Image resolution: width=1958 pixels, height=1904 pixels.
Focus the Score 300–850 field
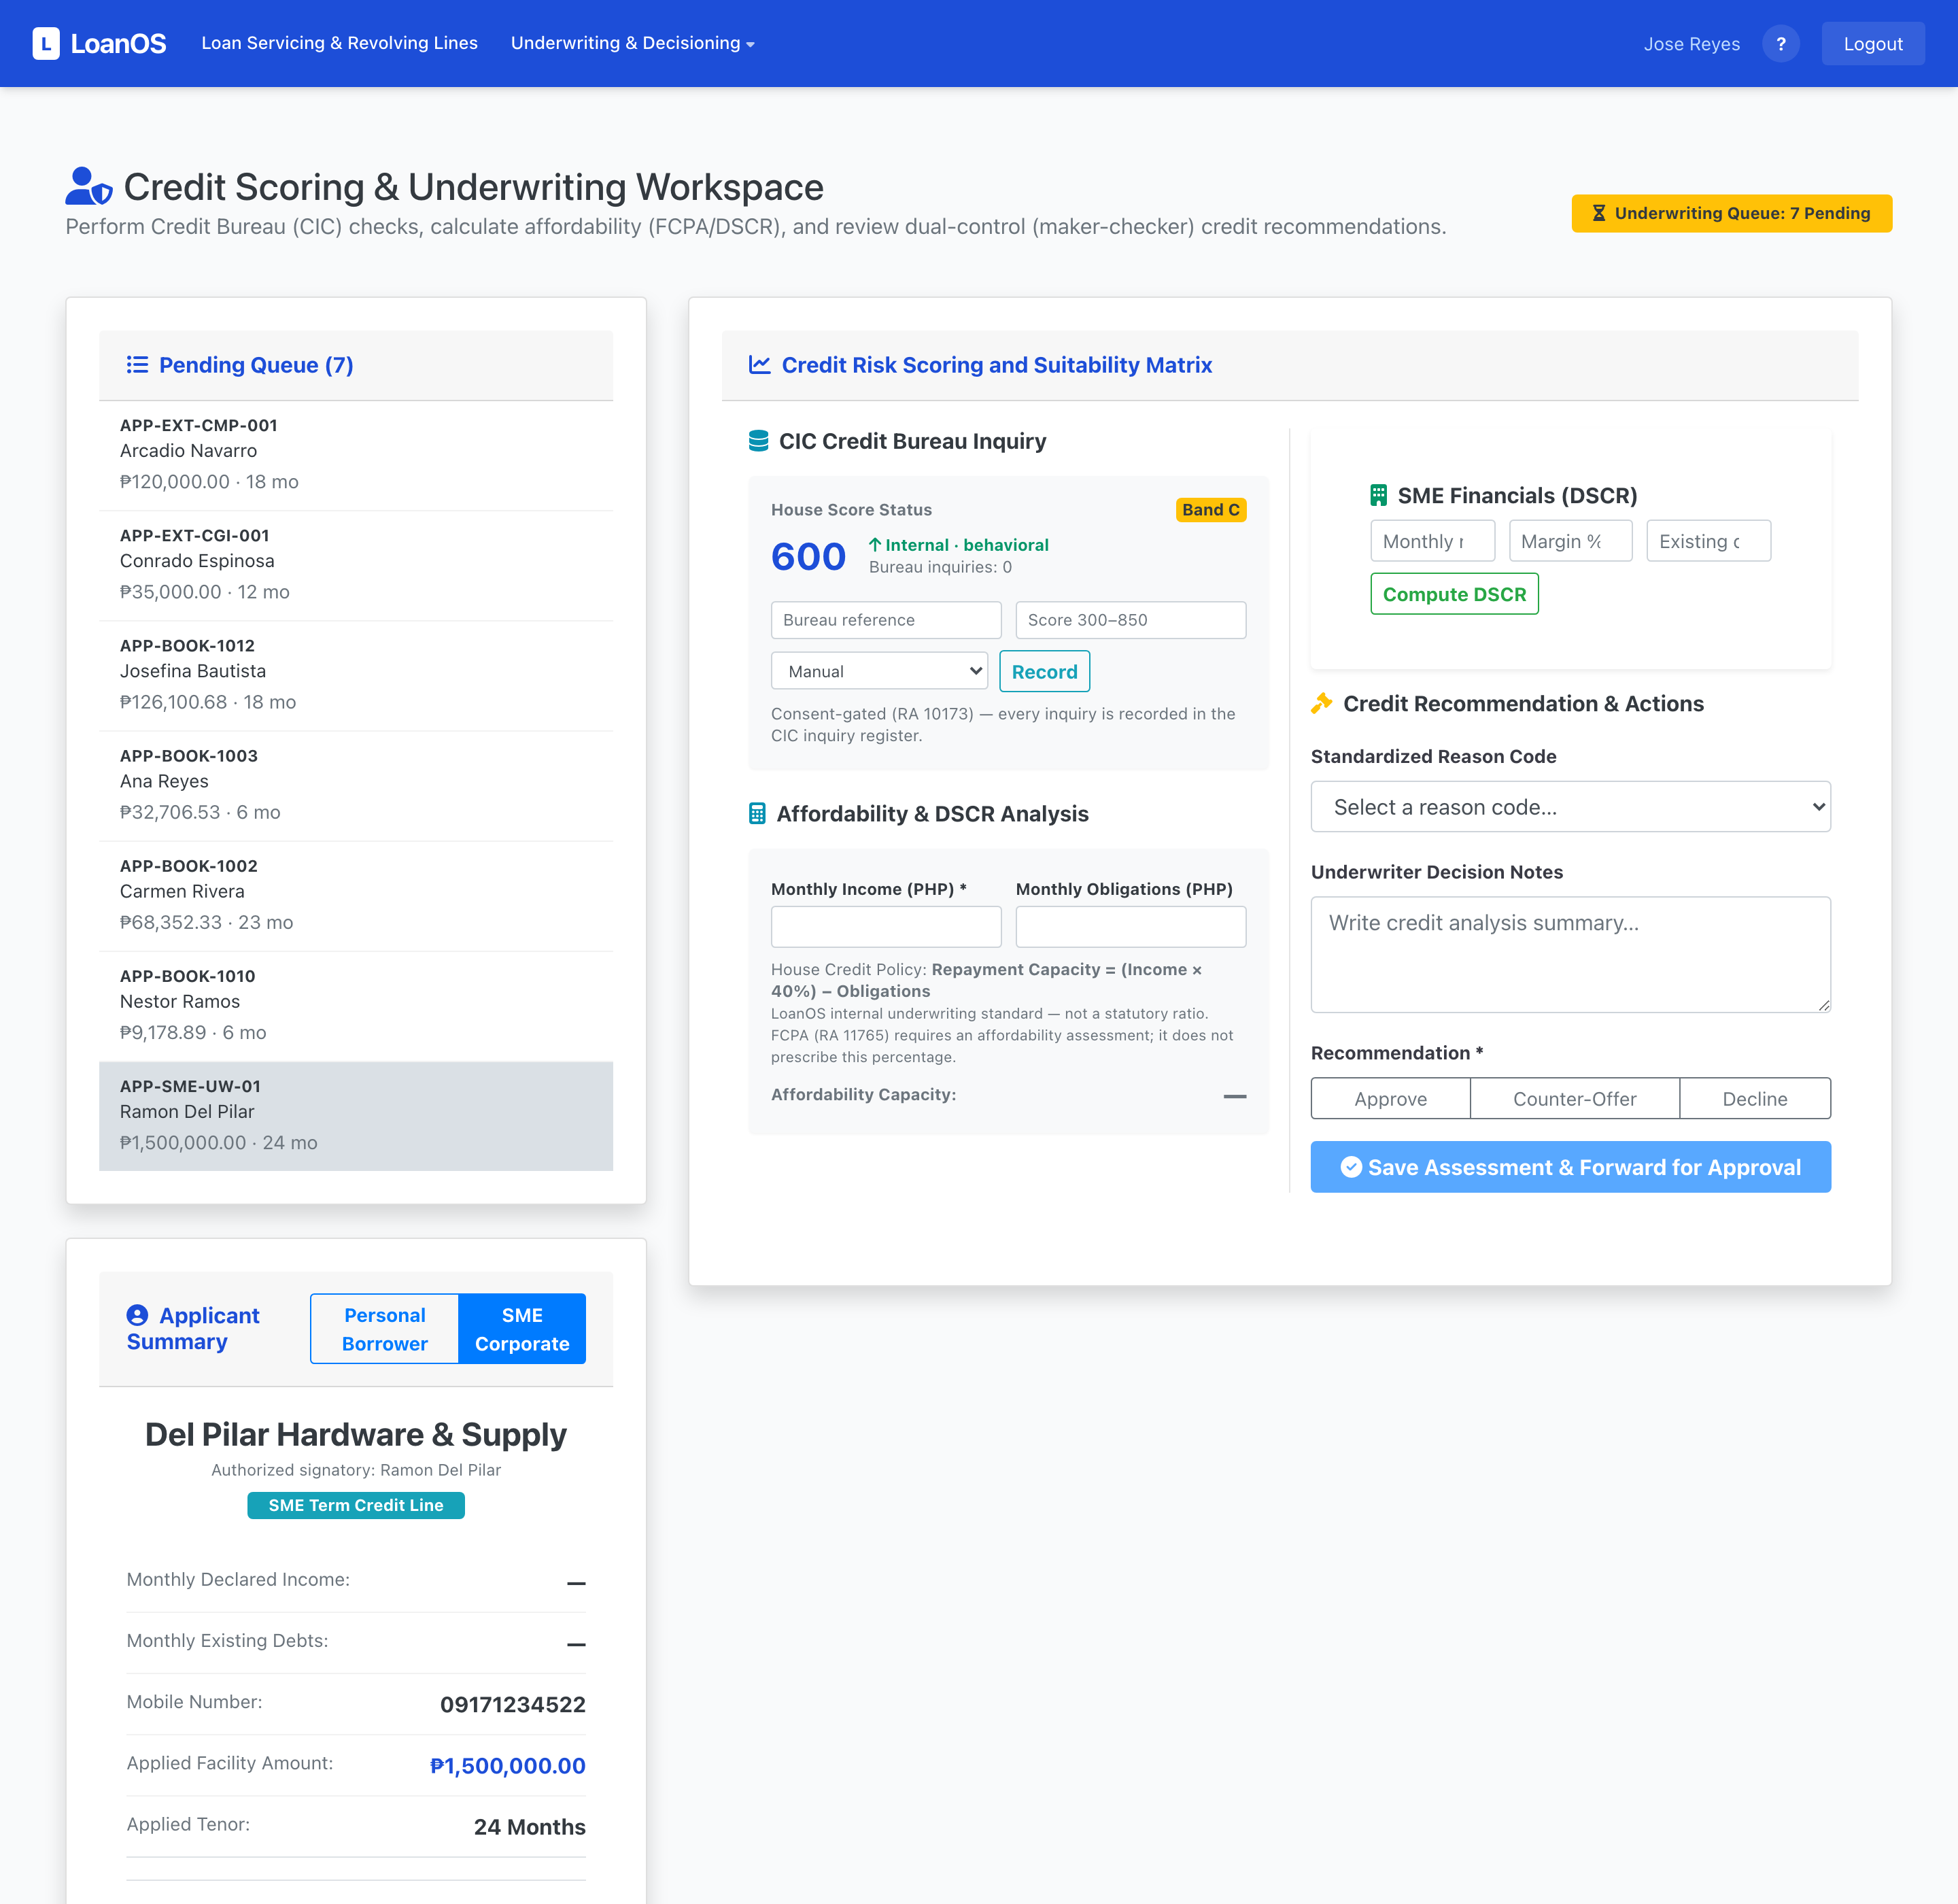coord(1130,620)
